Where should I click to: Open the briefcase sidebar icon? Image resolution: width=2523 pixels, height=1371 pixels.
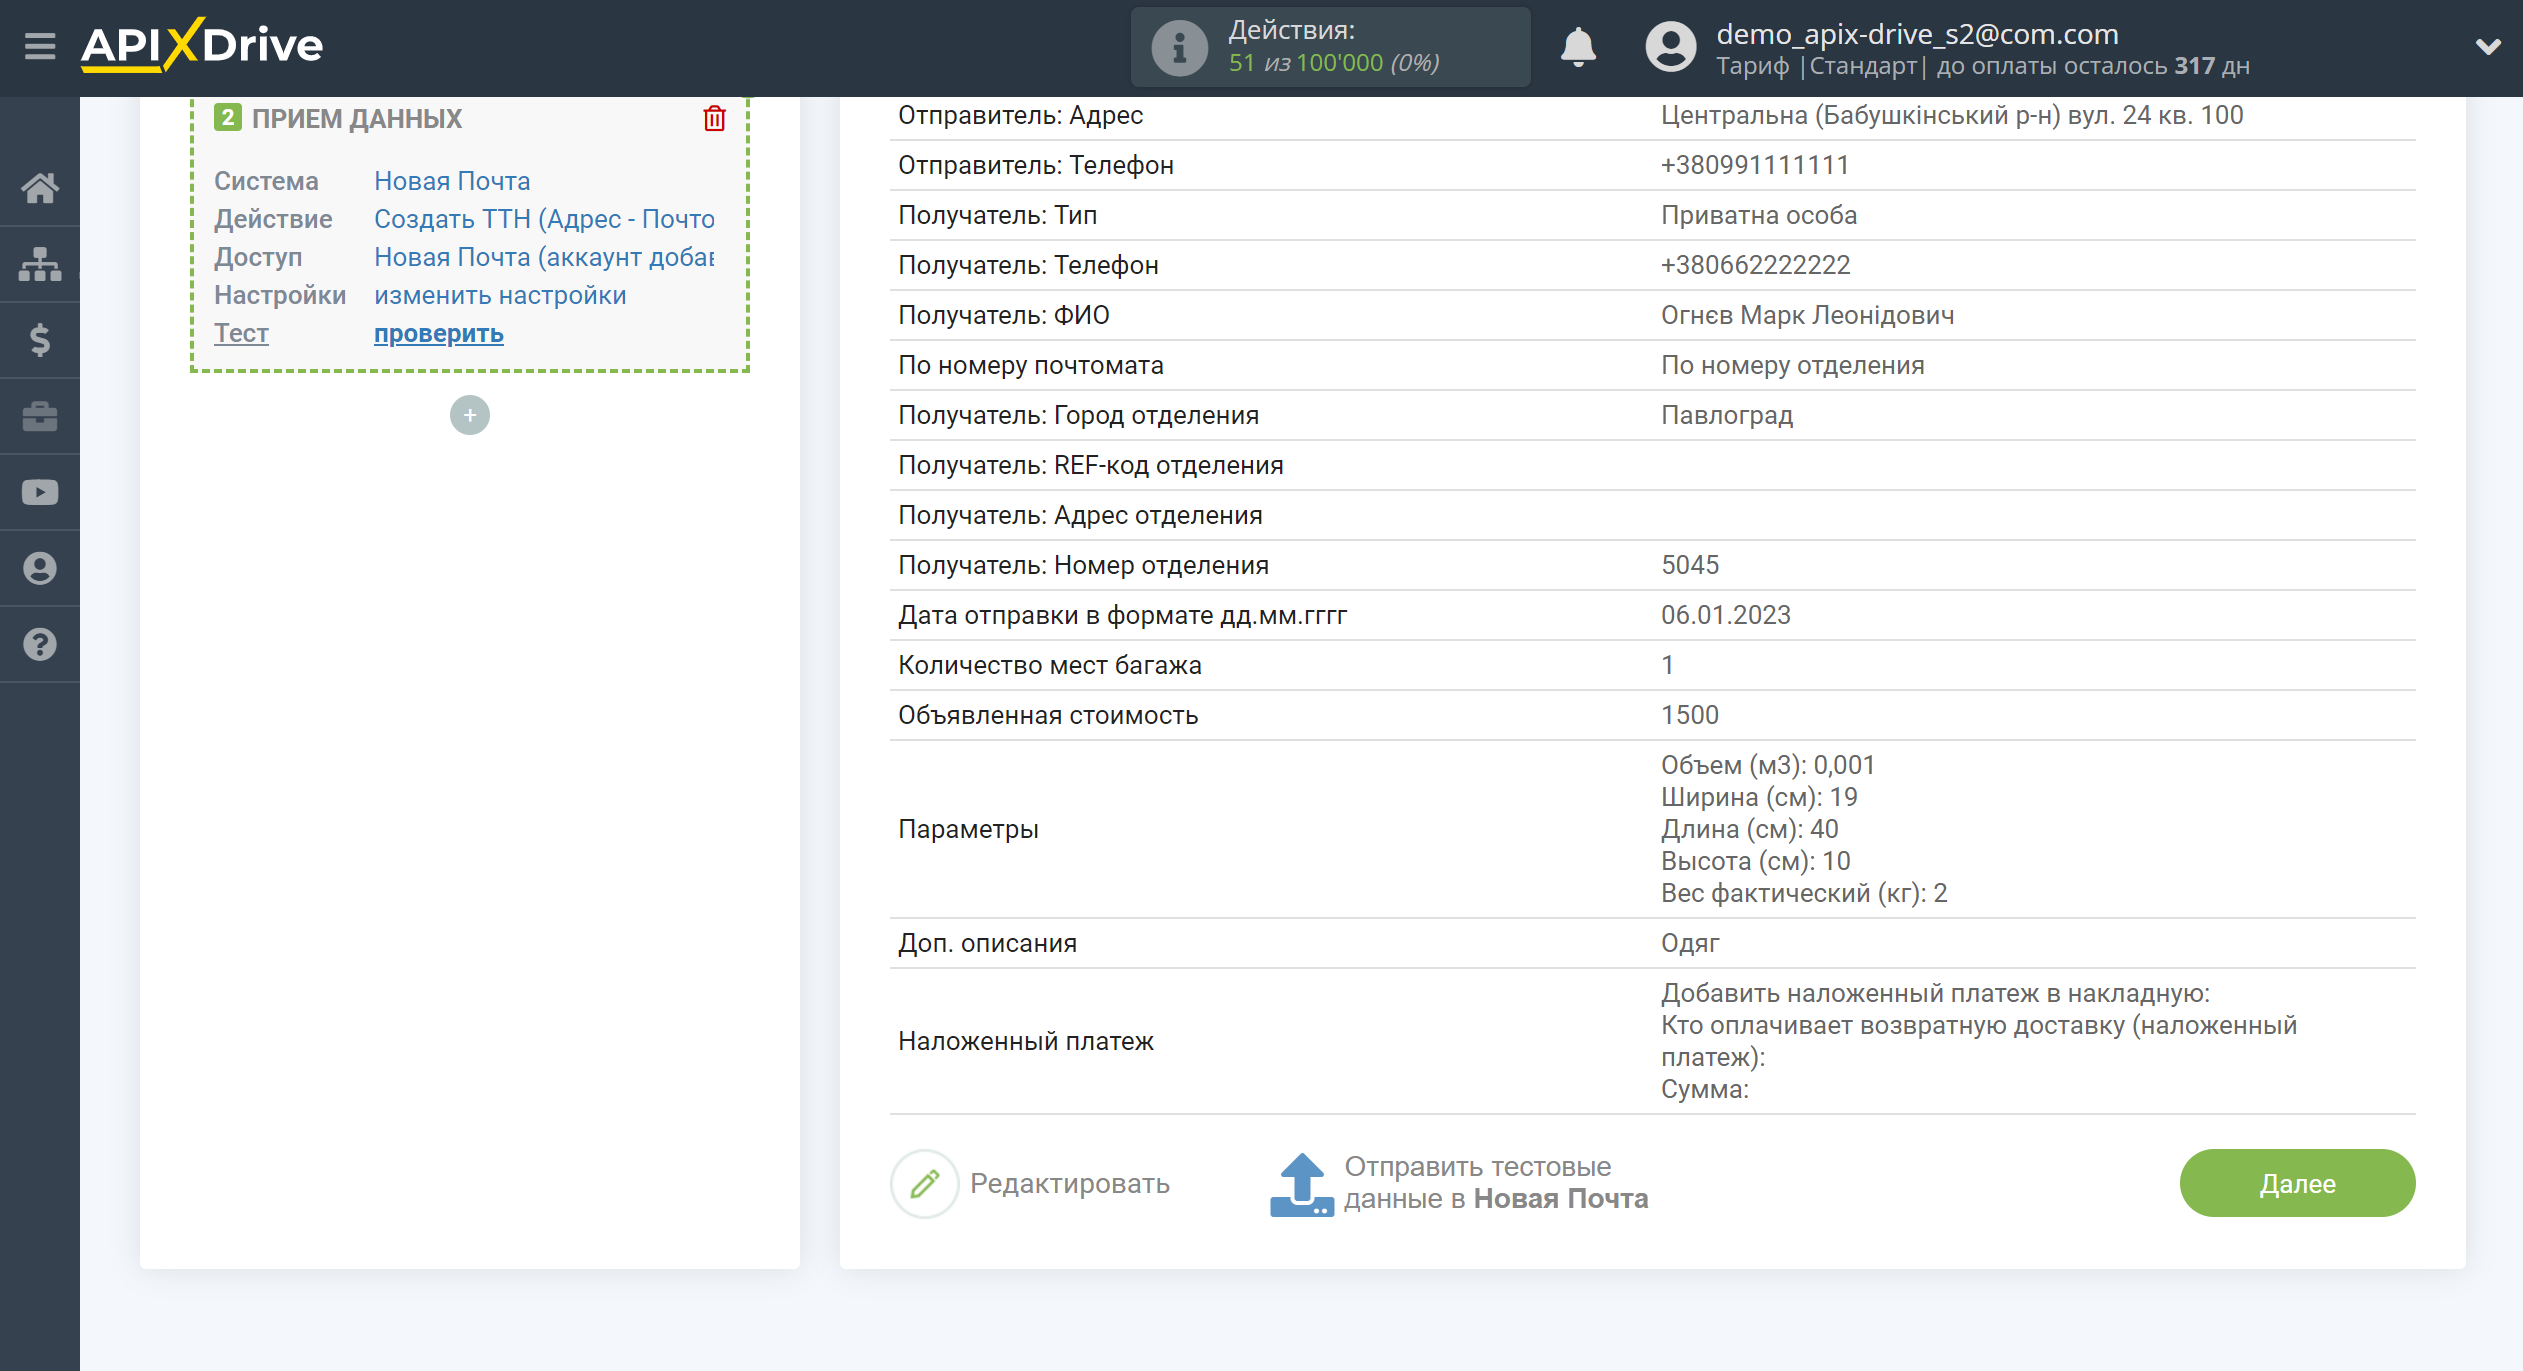pos(40,416)
